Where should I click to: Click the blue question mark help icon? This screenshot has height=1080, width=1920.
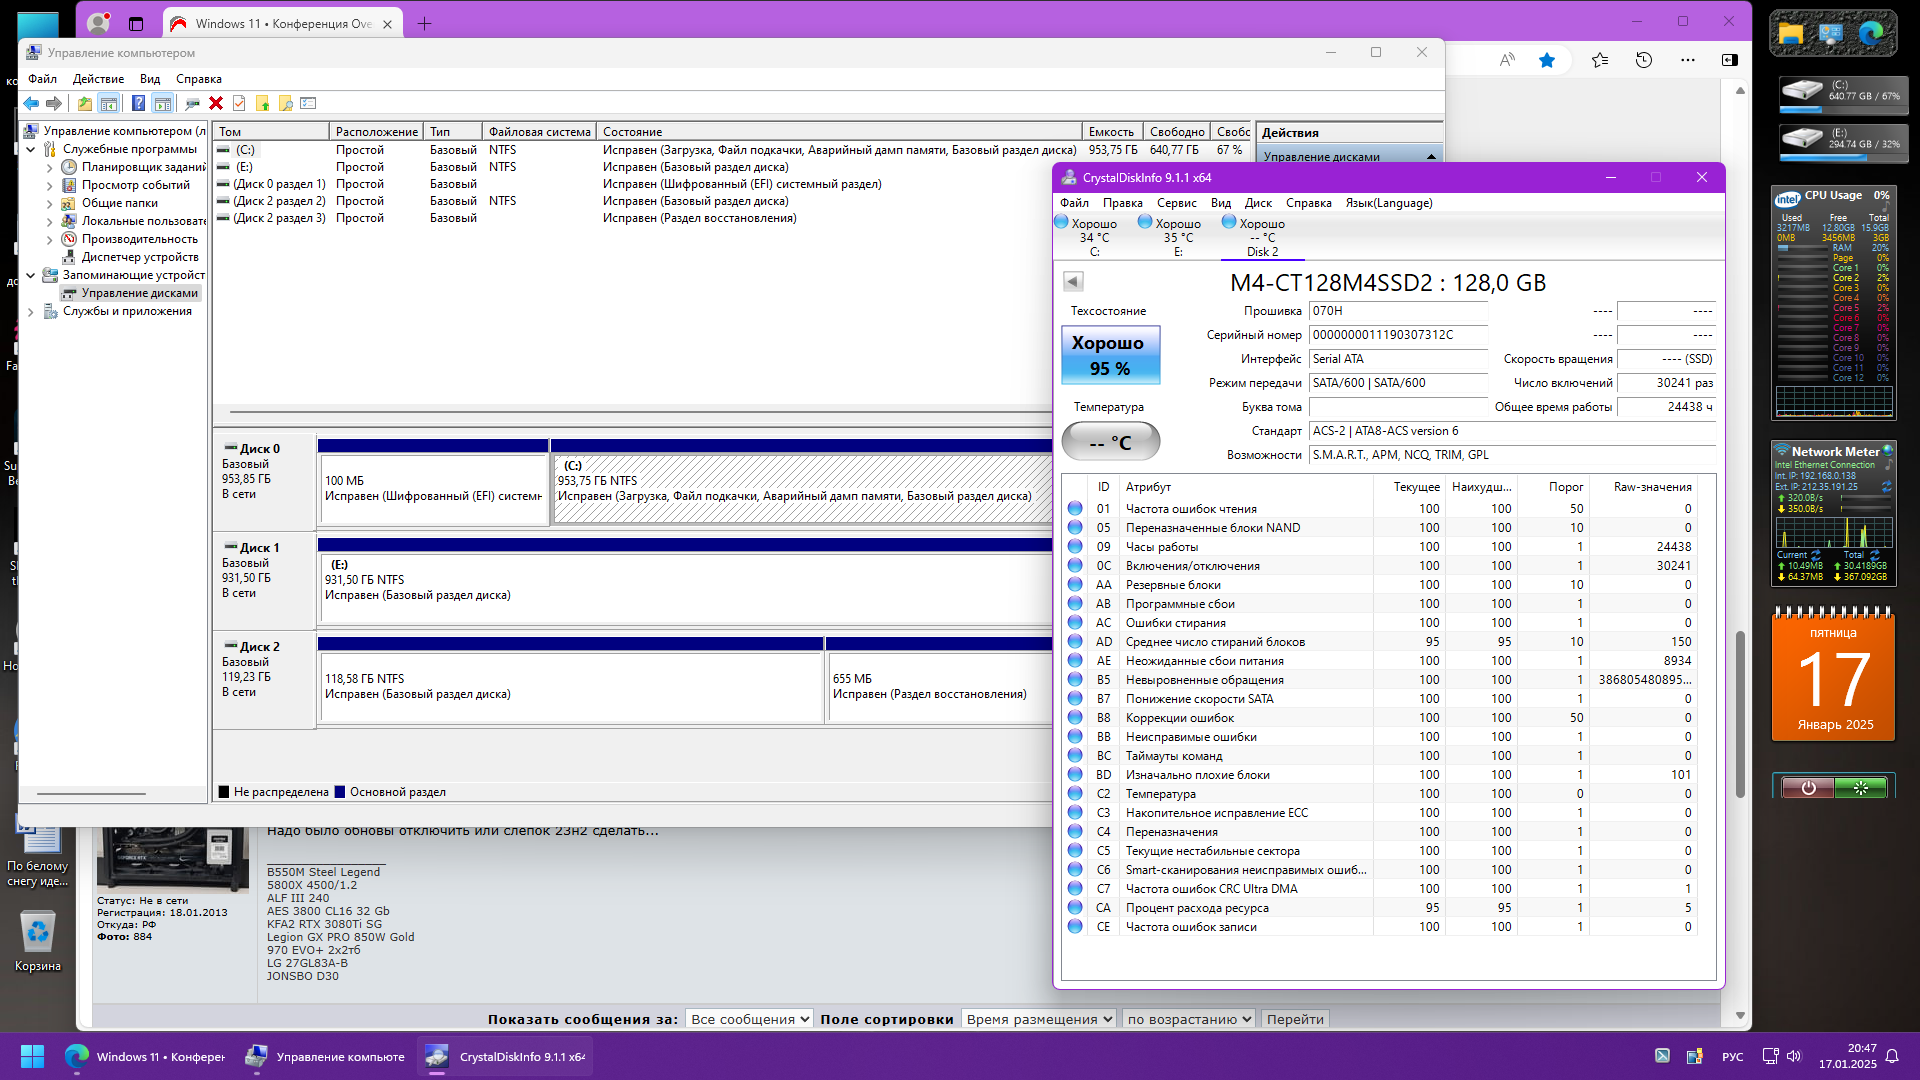click(138, 103)
